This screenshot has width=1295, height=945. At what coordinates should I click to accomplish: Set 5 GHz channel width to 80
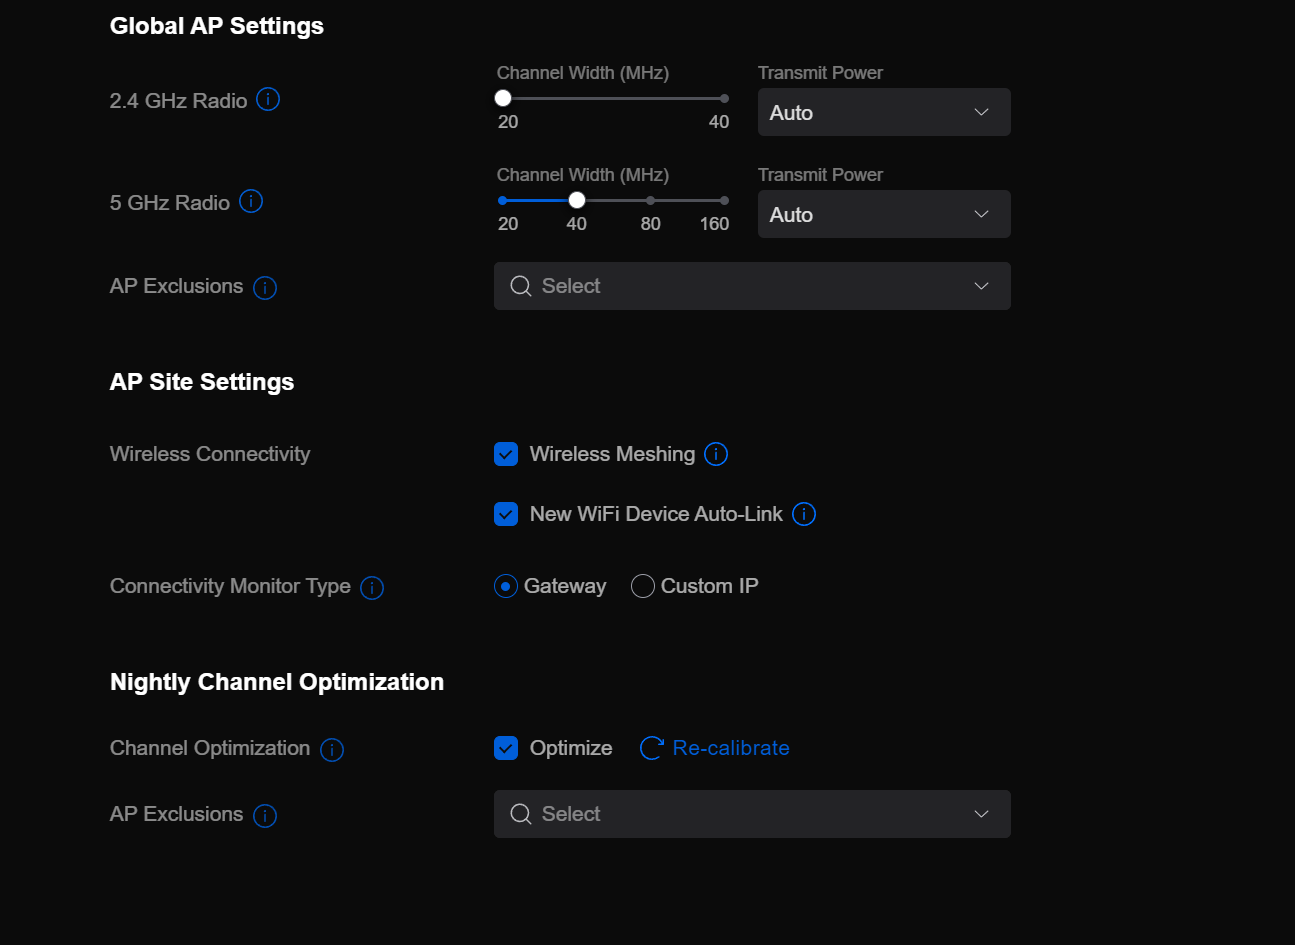click(x=651, y=200)
